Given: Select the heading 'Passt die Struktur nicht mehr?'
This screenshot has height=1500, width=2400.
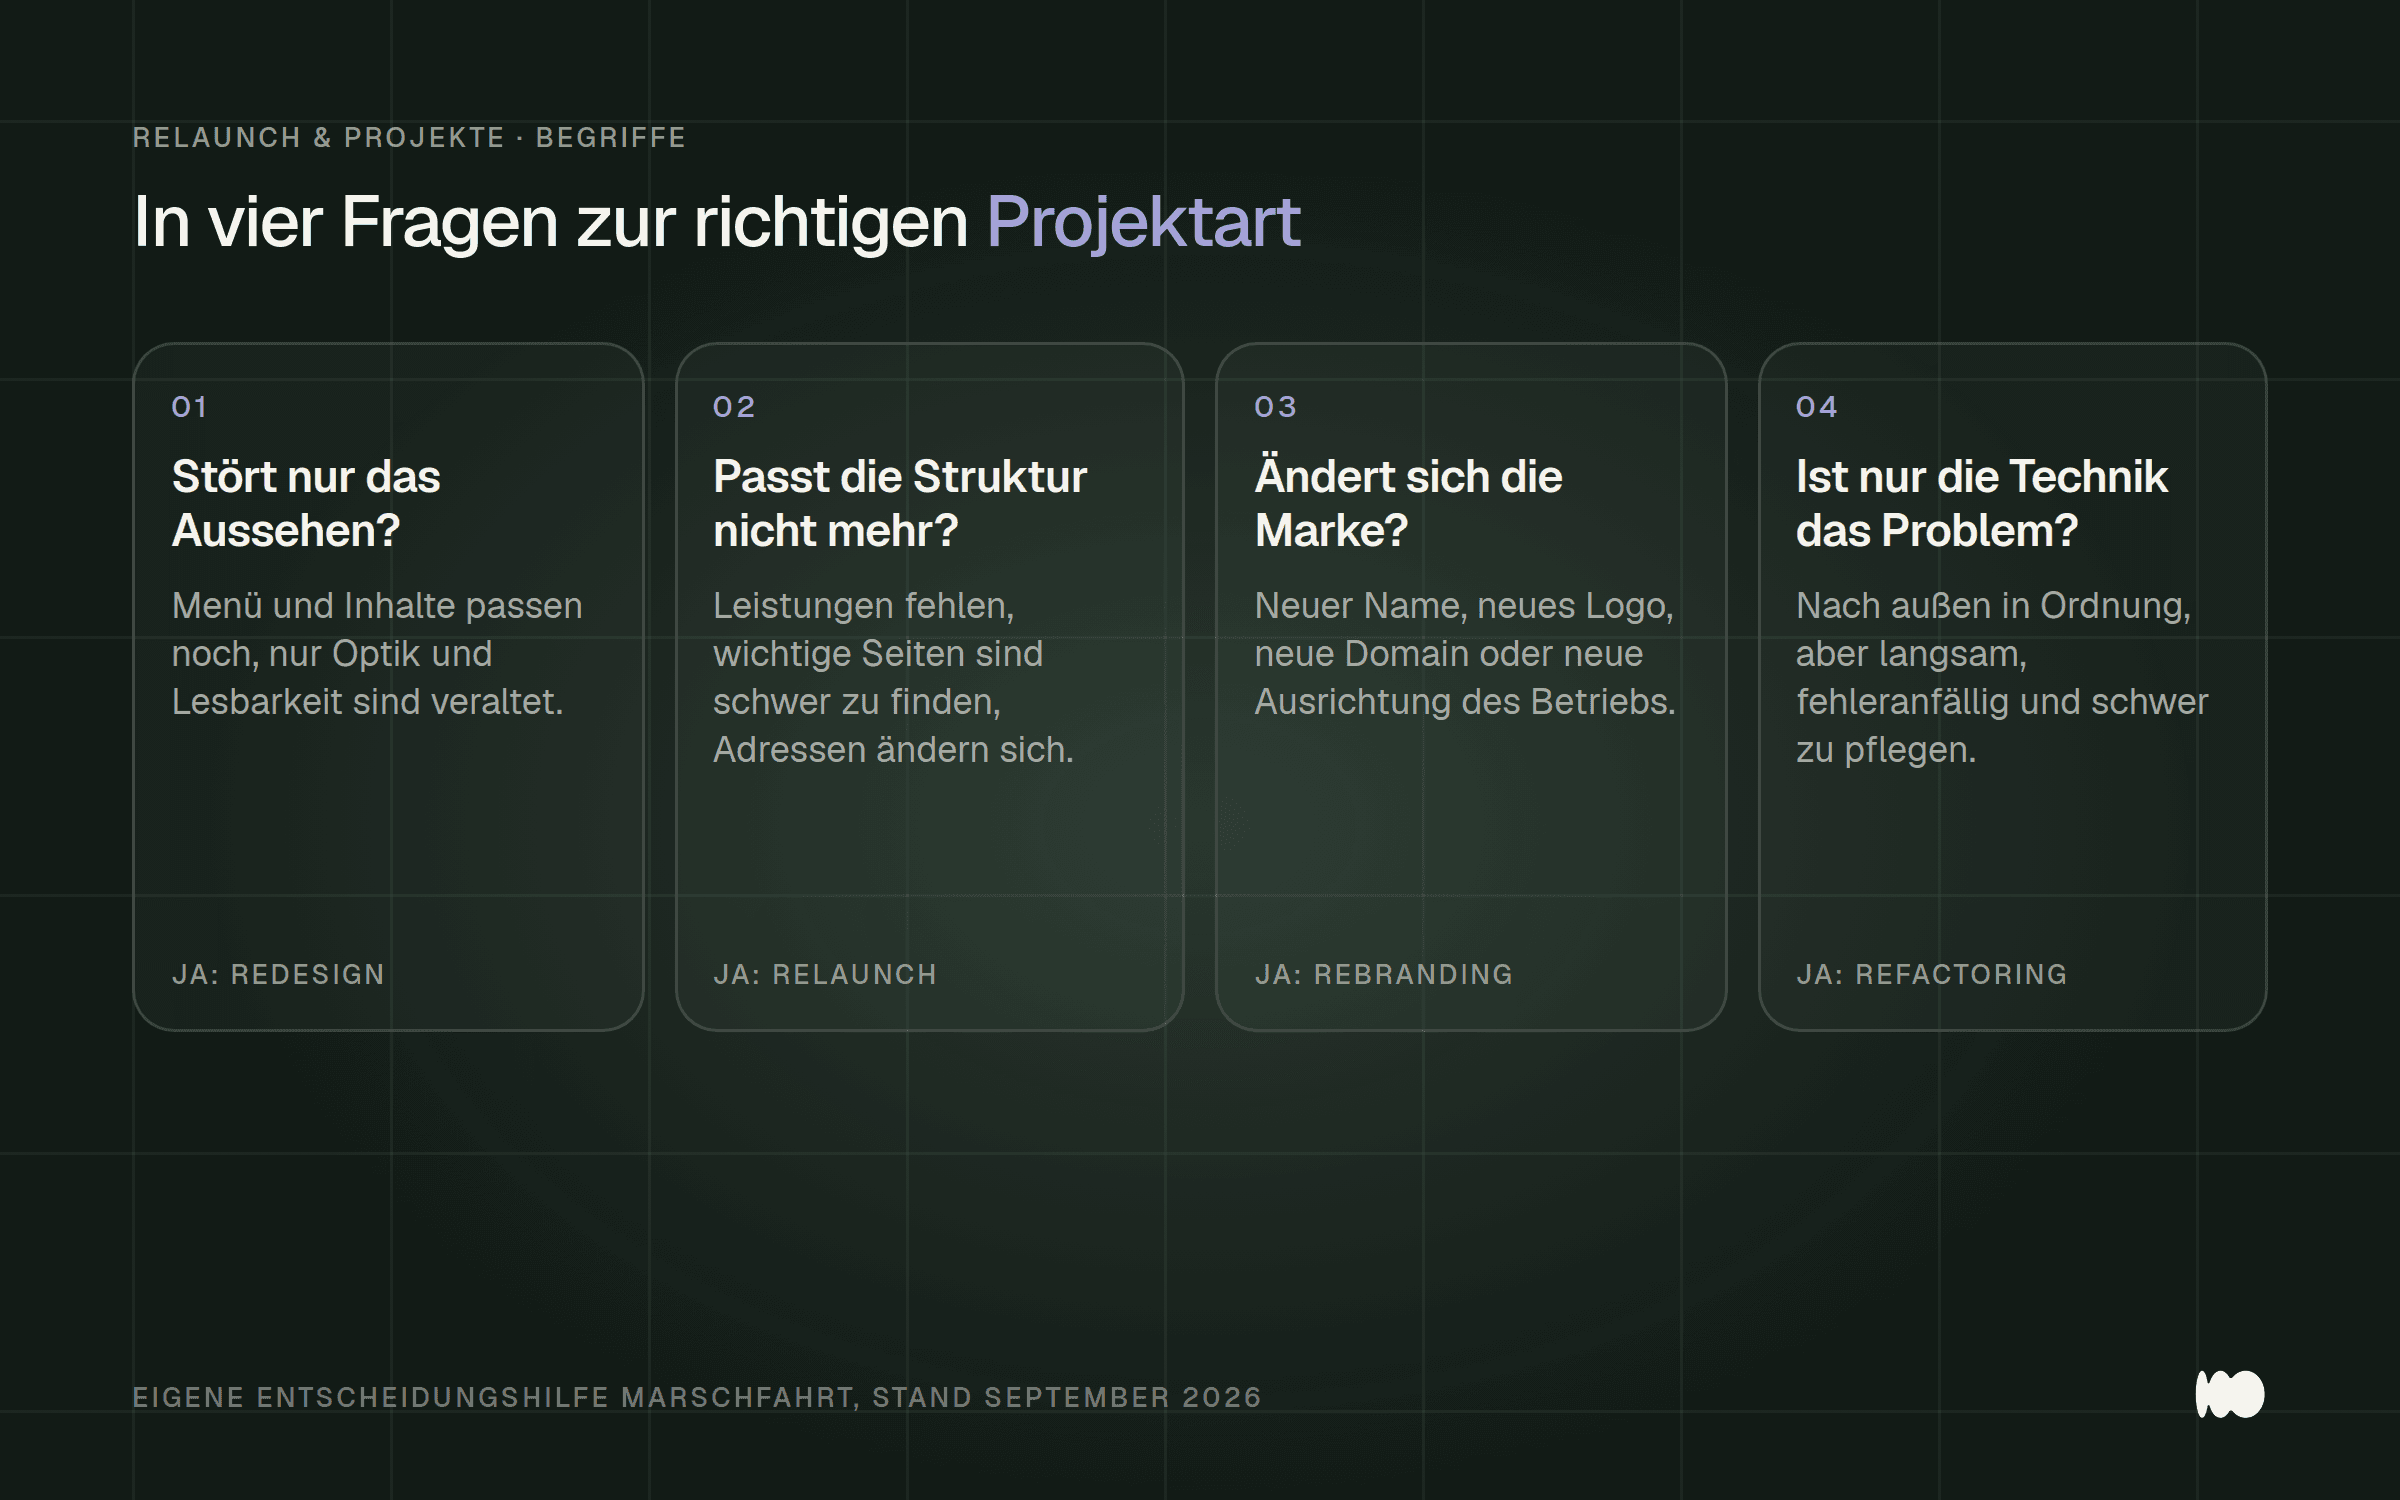Looking at the screenshot, I should click(x=900, y=503).
